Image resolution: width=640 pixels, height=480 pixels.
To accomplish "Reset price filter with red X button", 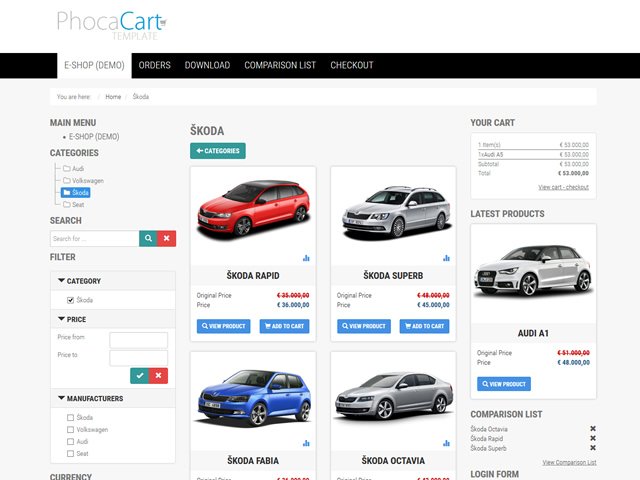I will [x=158, y=376].
